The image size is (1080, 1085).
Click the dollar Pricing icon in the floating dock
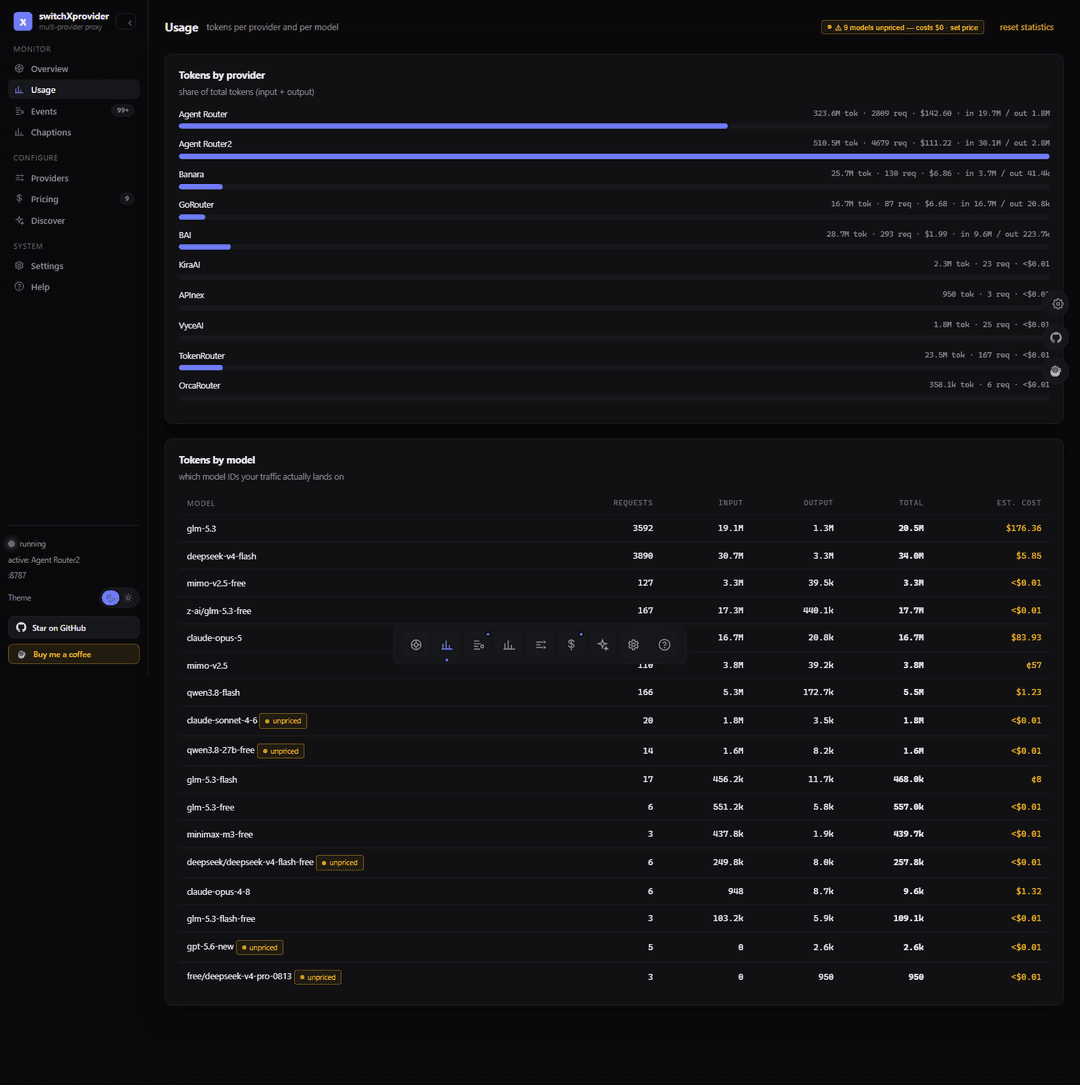pyautogui.click(x=571, y=645)
